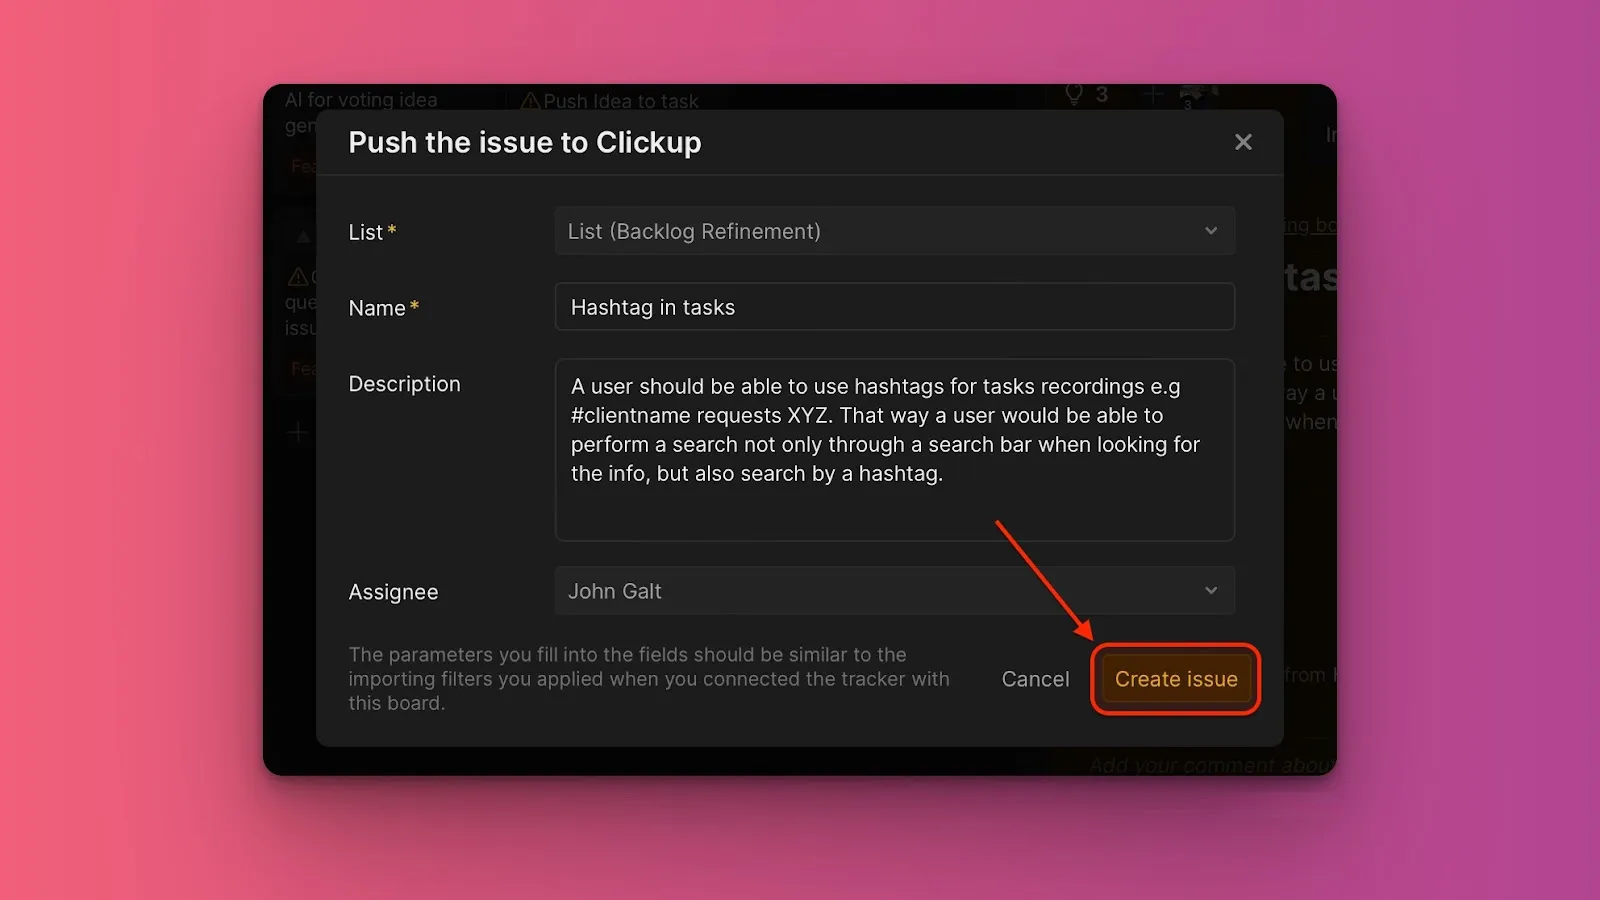
Task: Focus the Description text area
Action: 893,449
